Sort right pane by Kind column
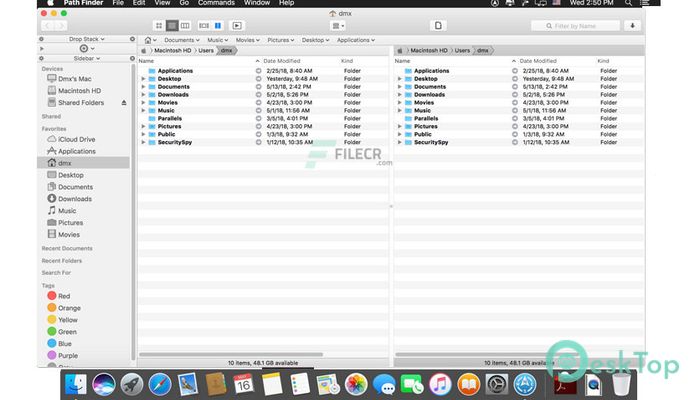700x400 pixels. click(603, 61)
